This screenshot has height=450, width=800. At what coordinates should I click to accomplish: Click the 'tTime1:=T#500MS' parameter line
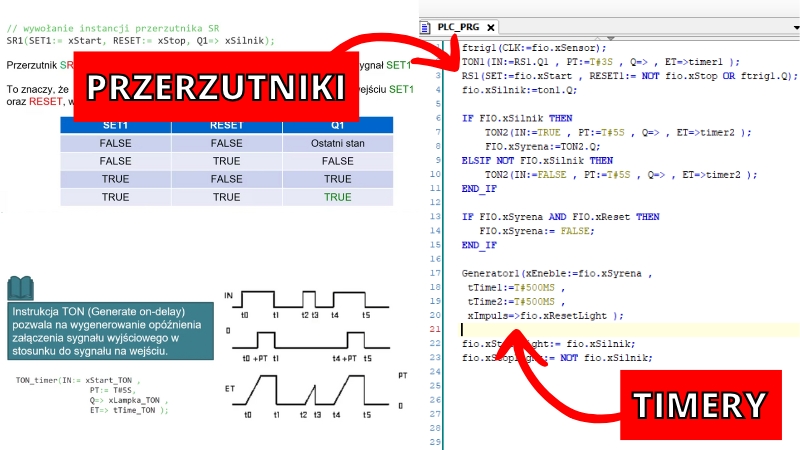pos(516,288)
